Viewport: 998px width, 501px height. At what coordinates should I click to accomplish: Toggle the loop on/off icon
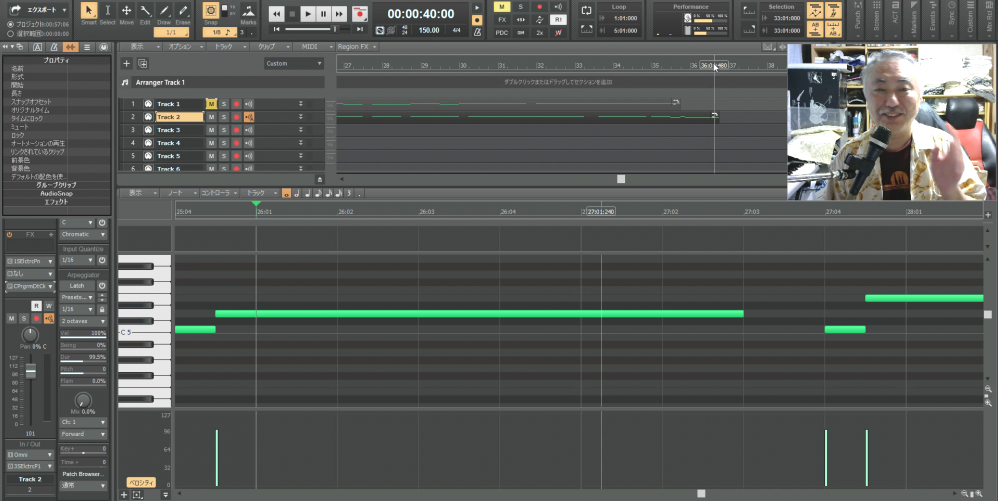click(x=586, y=8)
